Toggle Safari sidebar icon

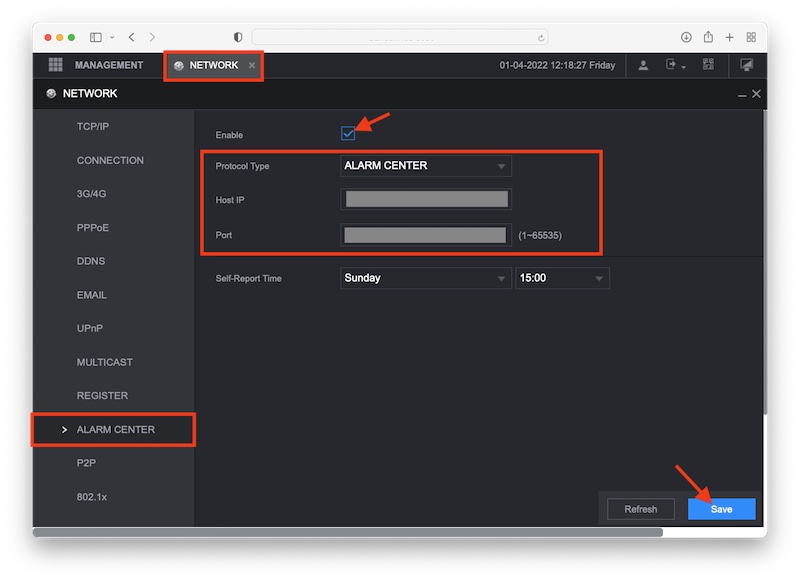[96, 37]
